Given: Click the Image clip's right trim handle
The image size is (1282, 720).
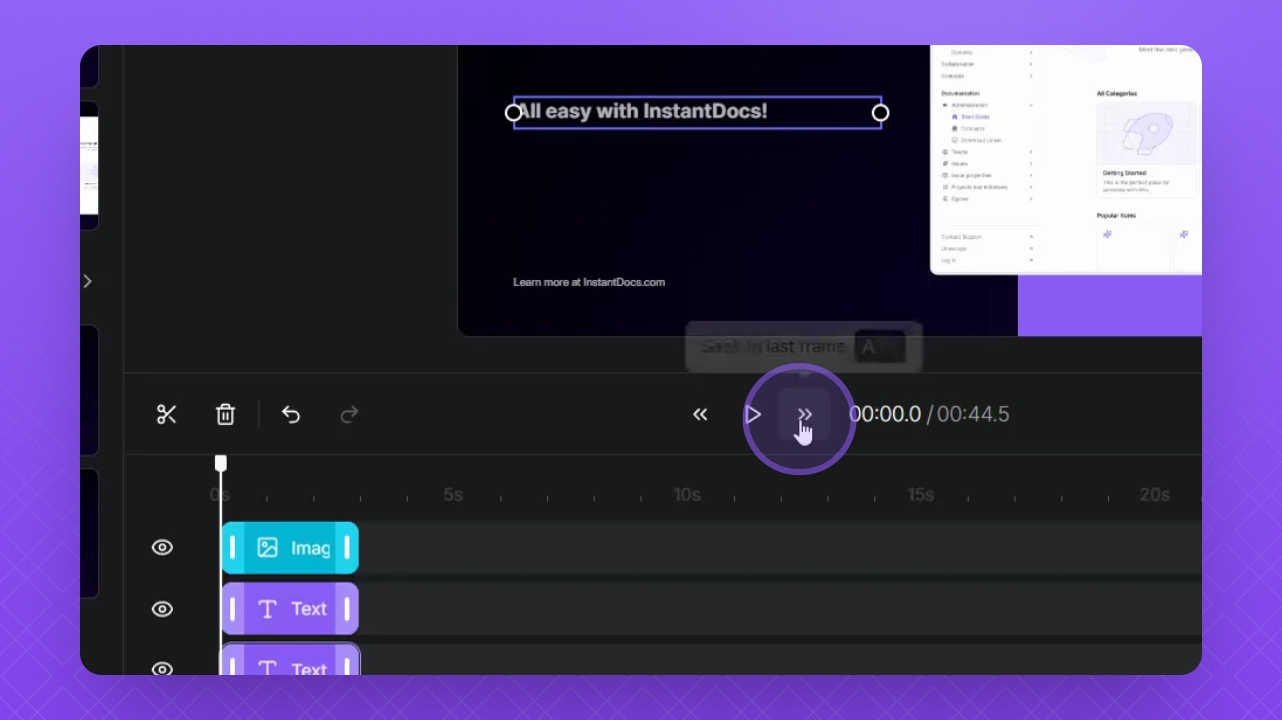Looking at the screenshot, I should [x=347, y=548].
